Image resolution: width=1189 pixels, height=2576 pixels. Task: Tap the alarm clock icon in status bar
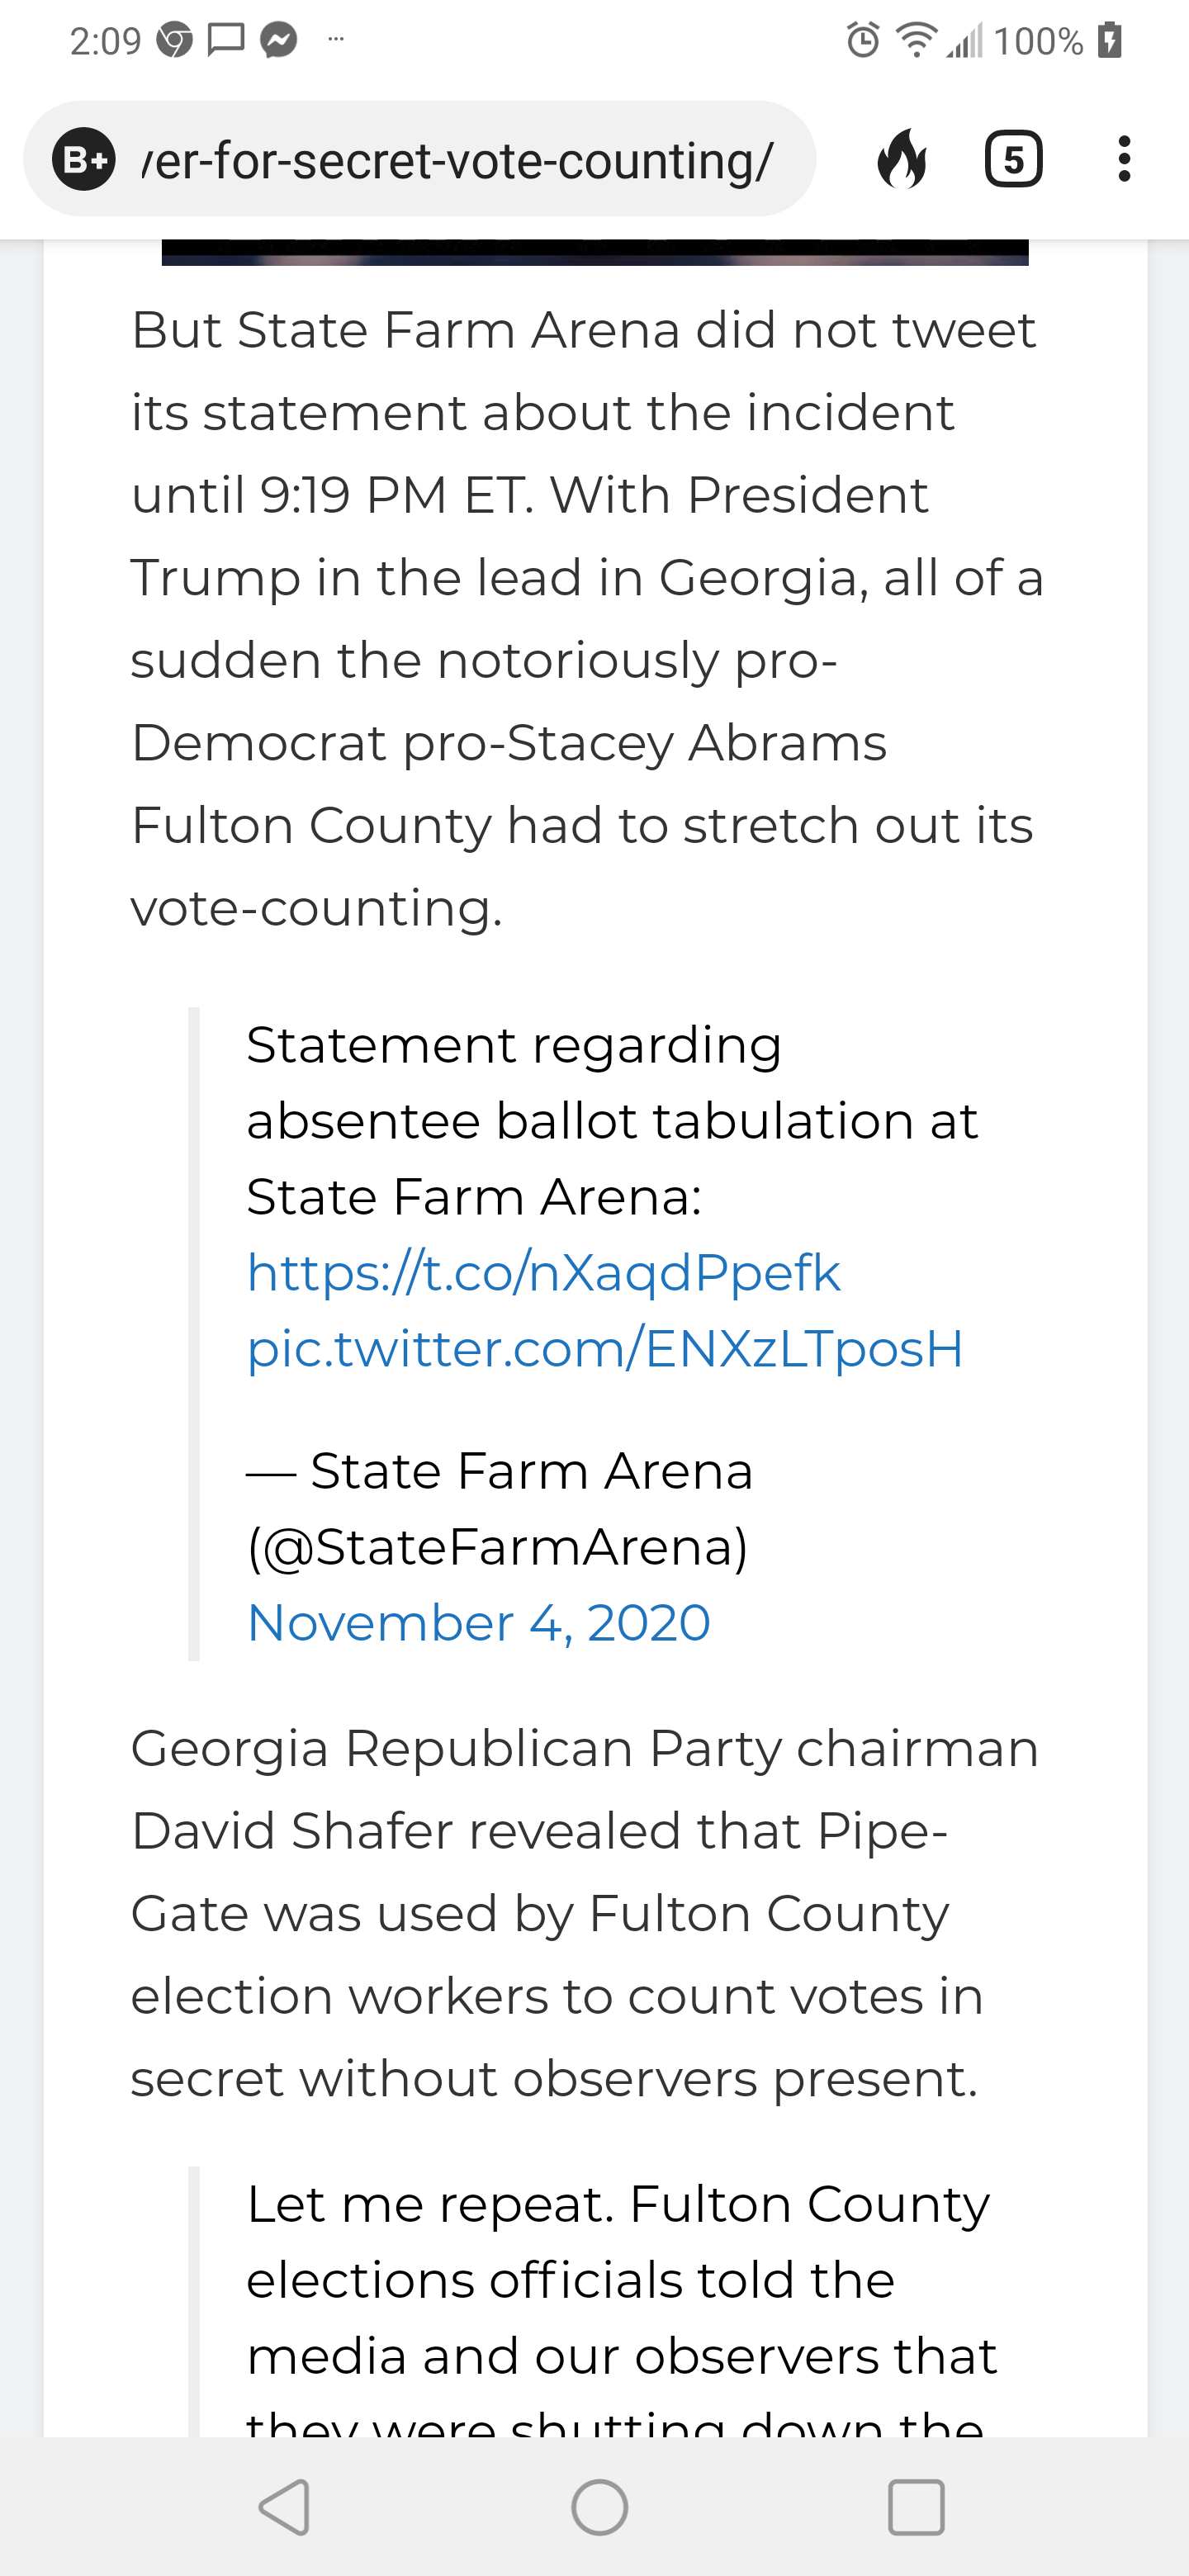863,40
